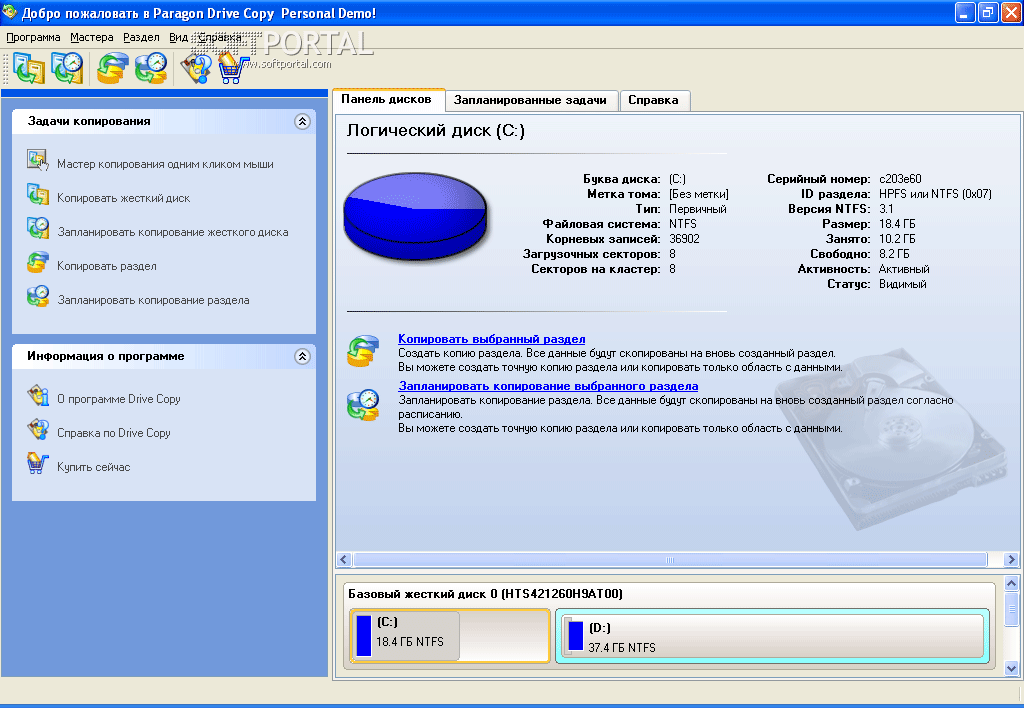The height and width of the screenshot is (708, 1024).
Task: Click the Задачи копирования panel header
Action: click(x=164, y=121)
